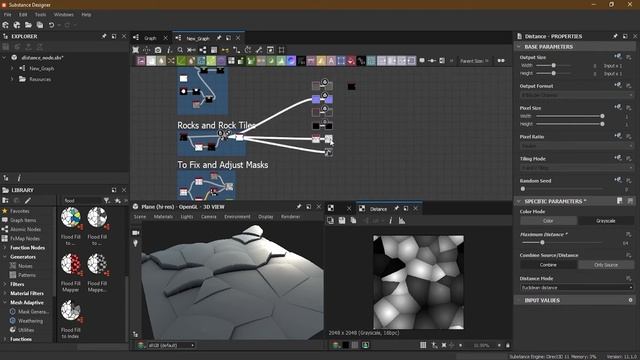Screen dimensions: 640x360
Task: Click the share-nodes icon in graph toolbar
Action: tap(203, 50)
